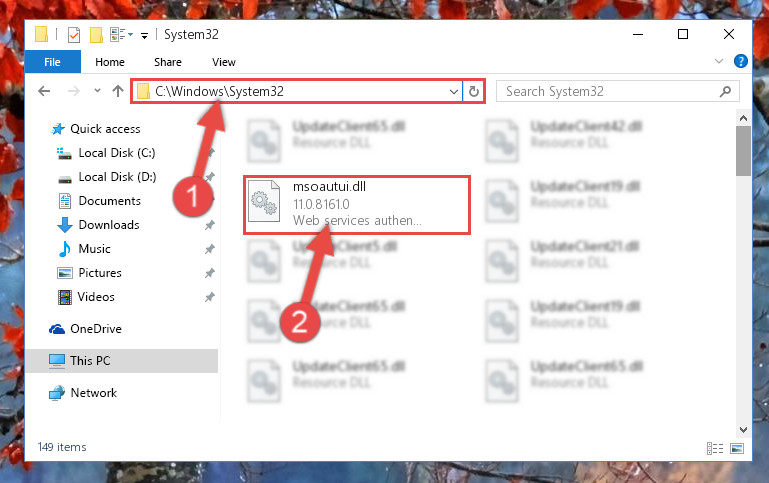Toggle pin beside Pictures folder
Viewport: 769px width, 483px height.
[209, 273]
